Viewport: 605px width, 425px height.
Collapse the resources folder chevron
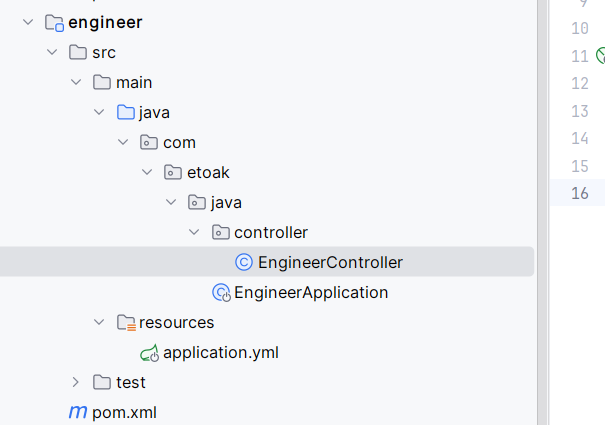point(99,323)
